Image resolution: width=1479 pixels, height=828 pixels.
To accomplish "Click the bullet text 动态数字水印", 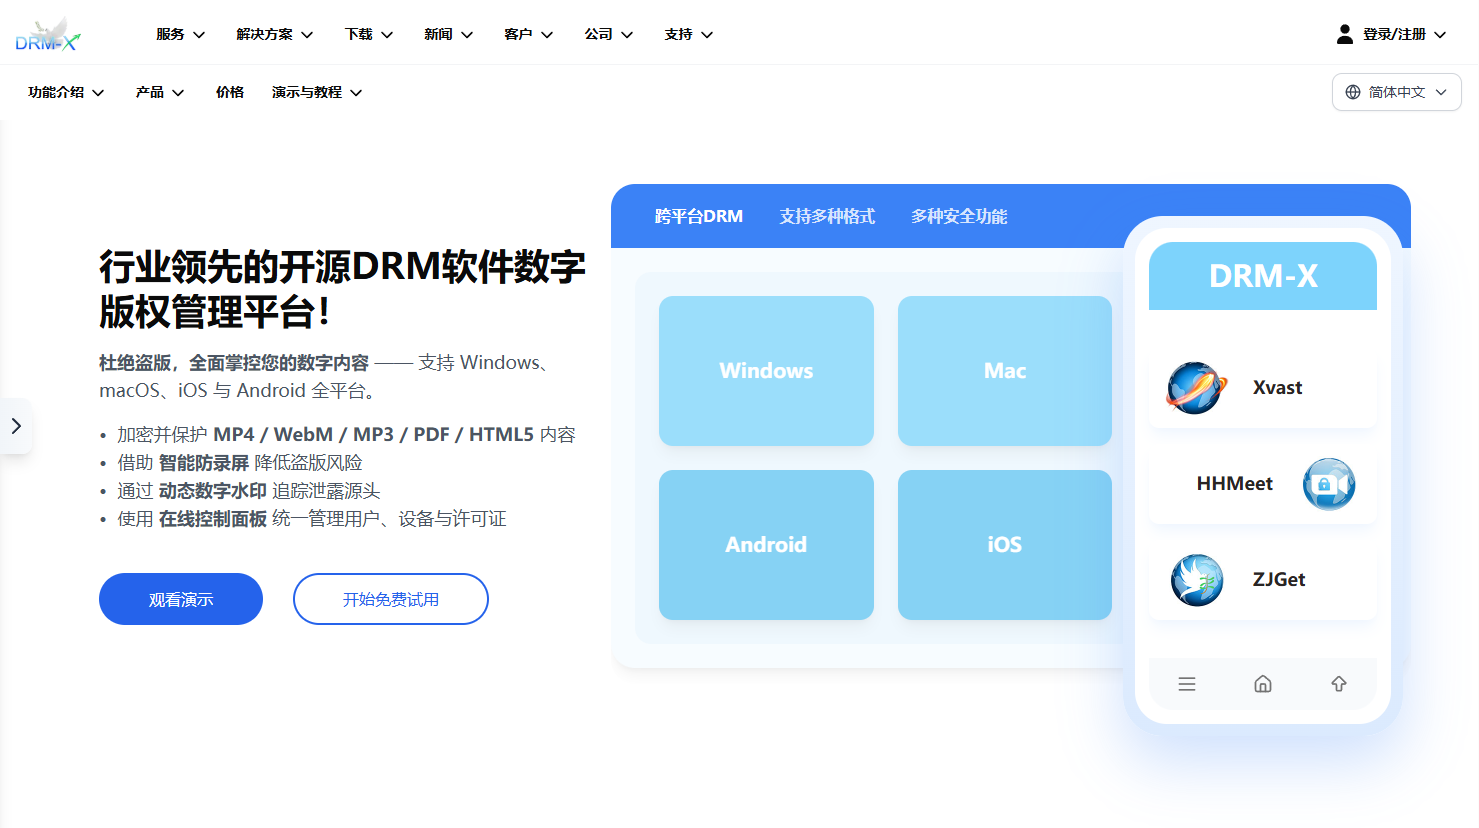I will point(213,491).
